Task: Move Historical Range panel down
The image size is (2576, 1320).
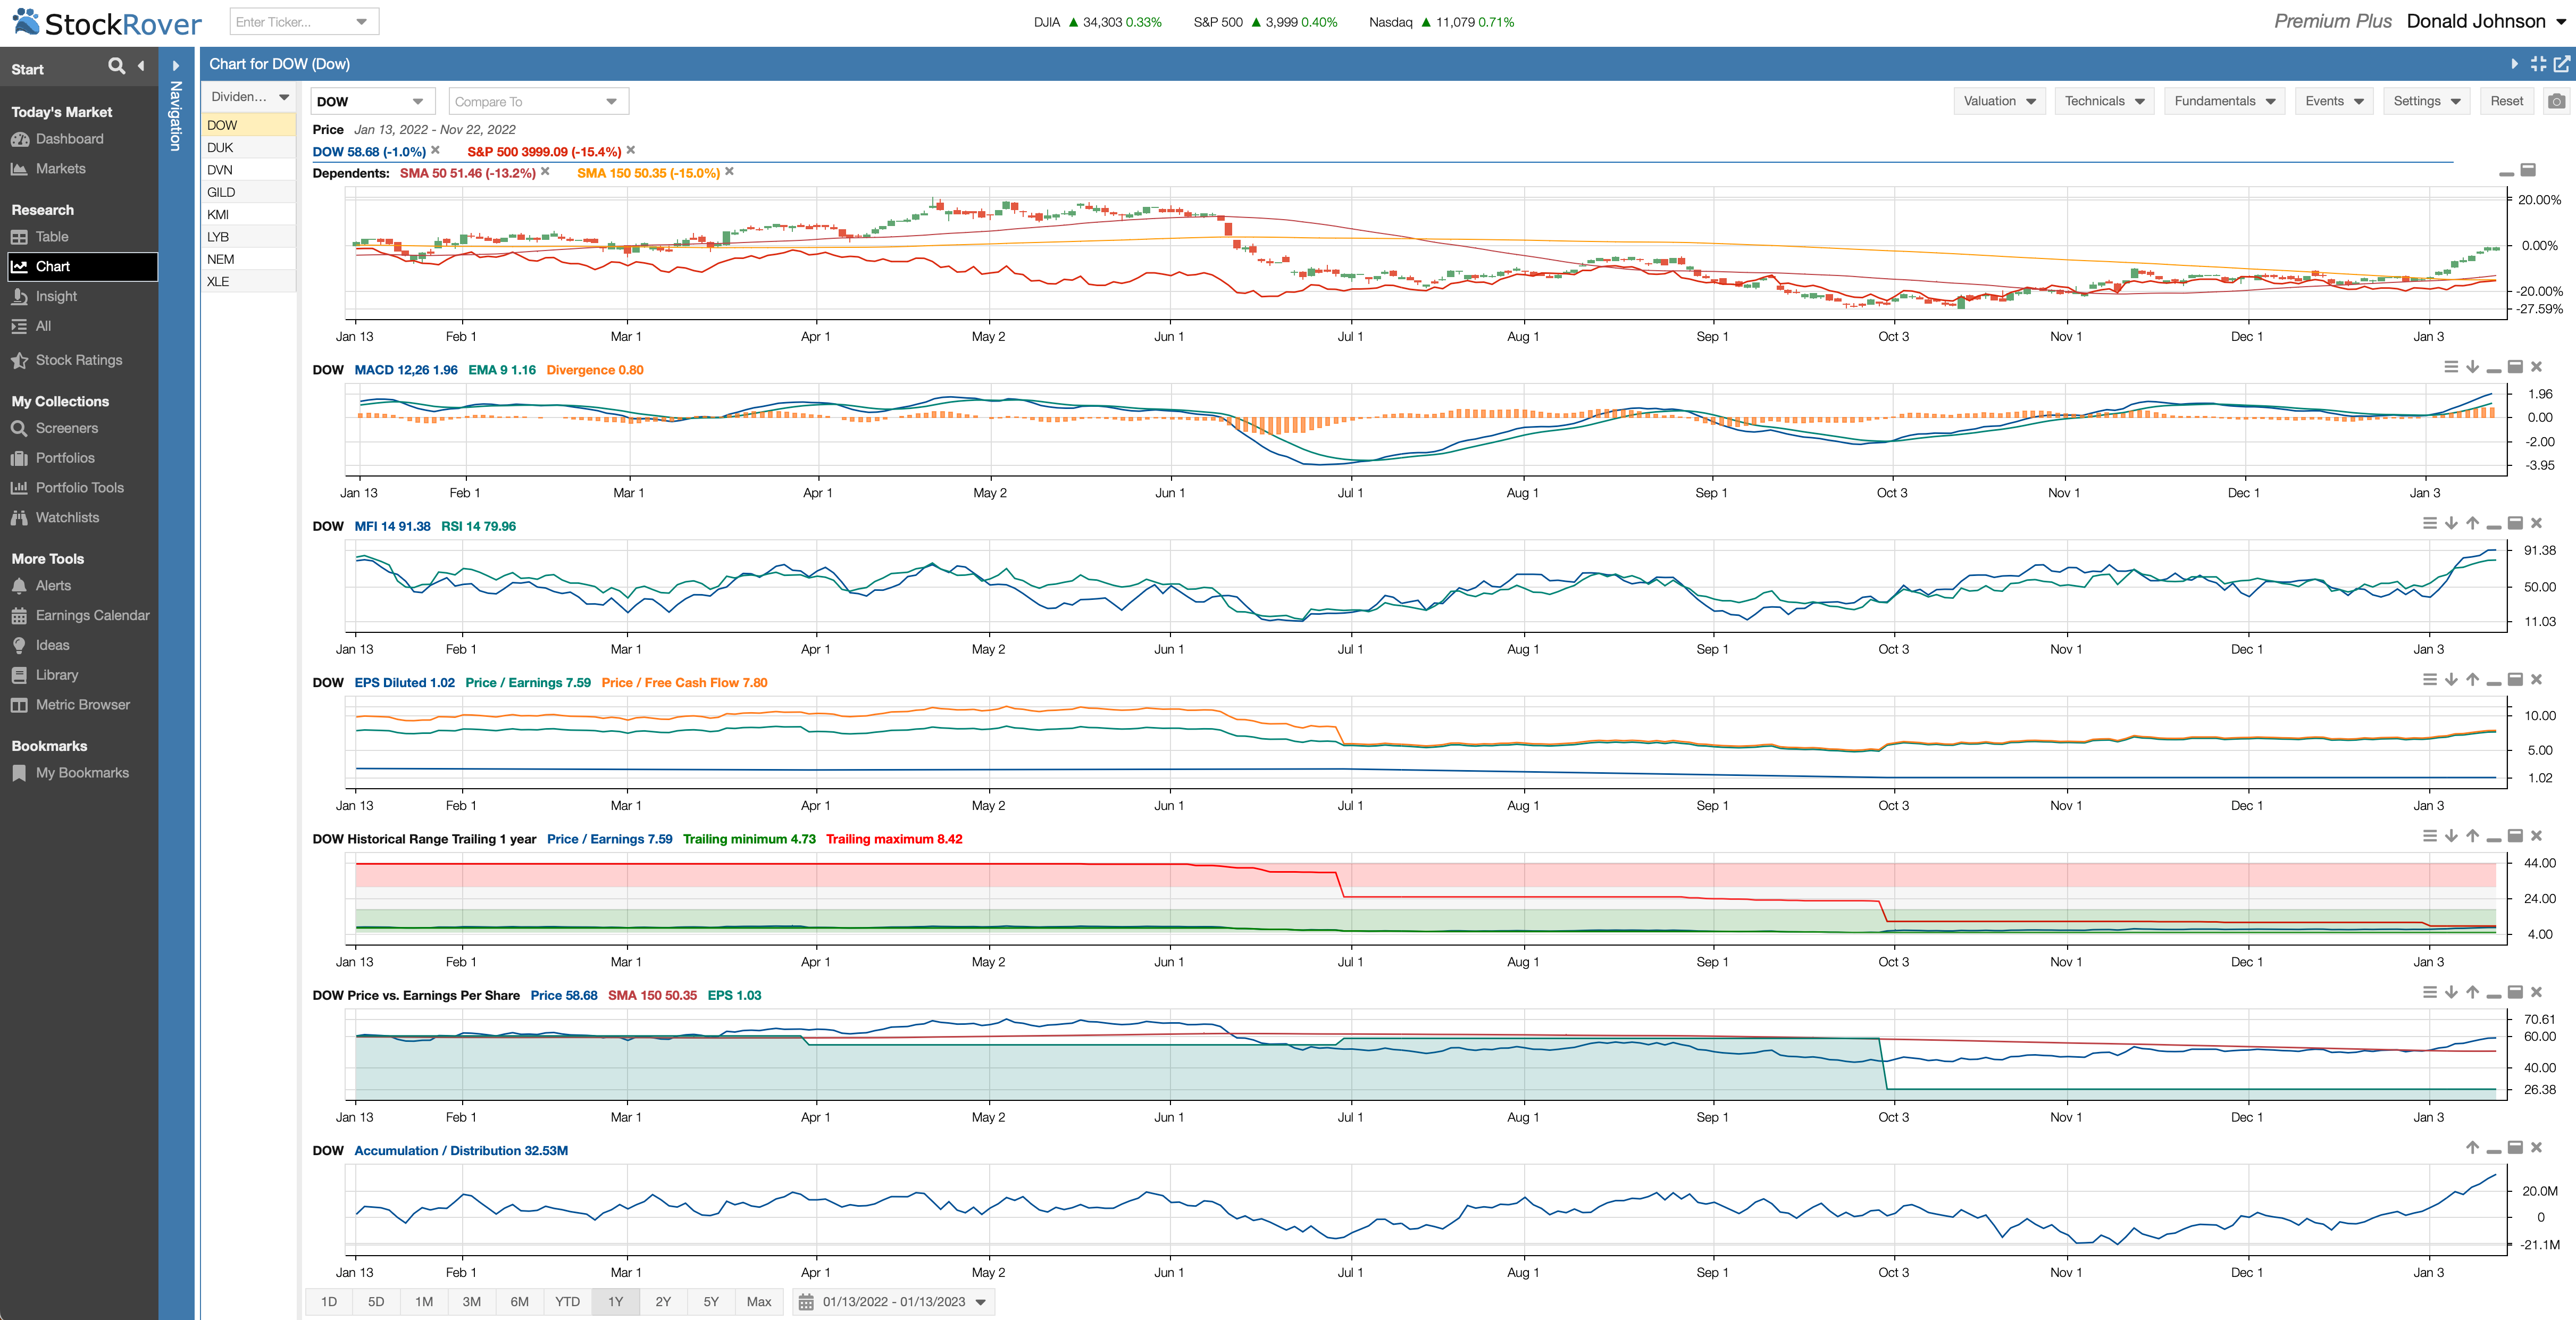Action: coord(2451,836)
